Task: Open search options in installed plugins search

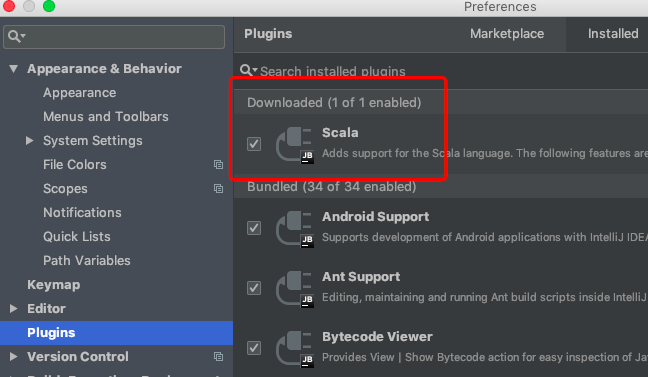Action: (x=249, y=71)
